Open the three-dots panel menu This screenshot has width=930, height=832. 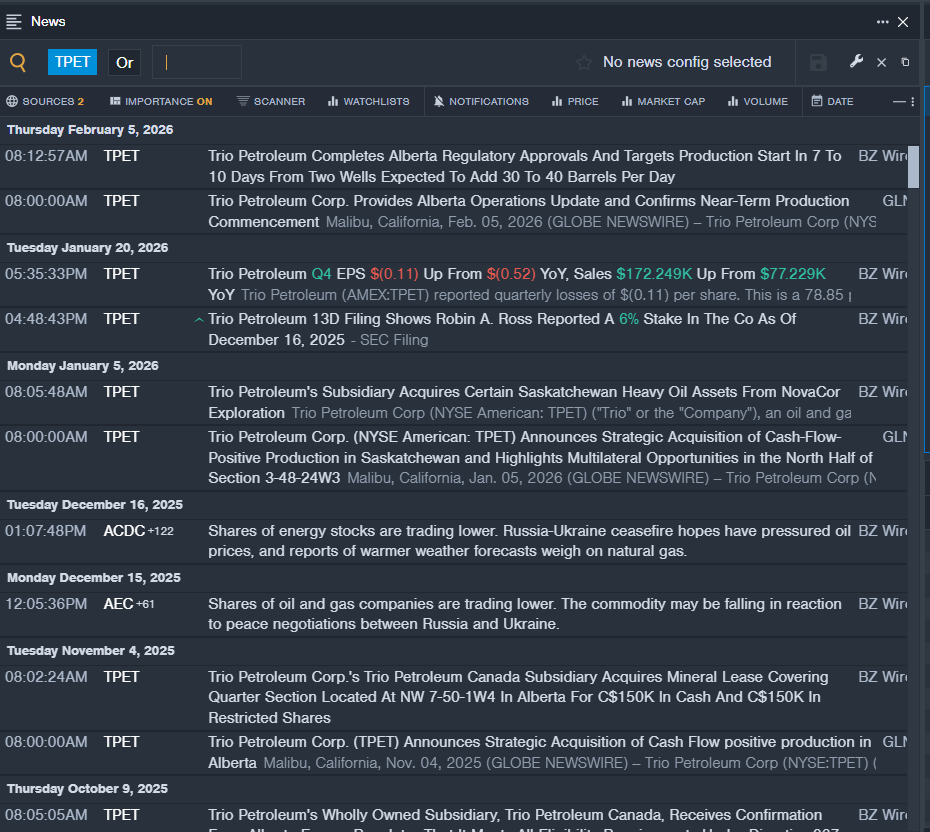pos(883,22)
